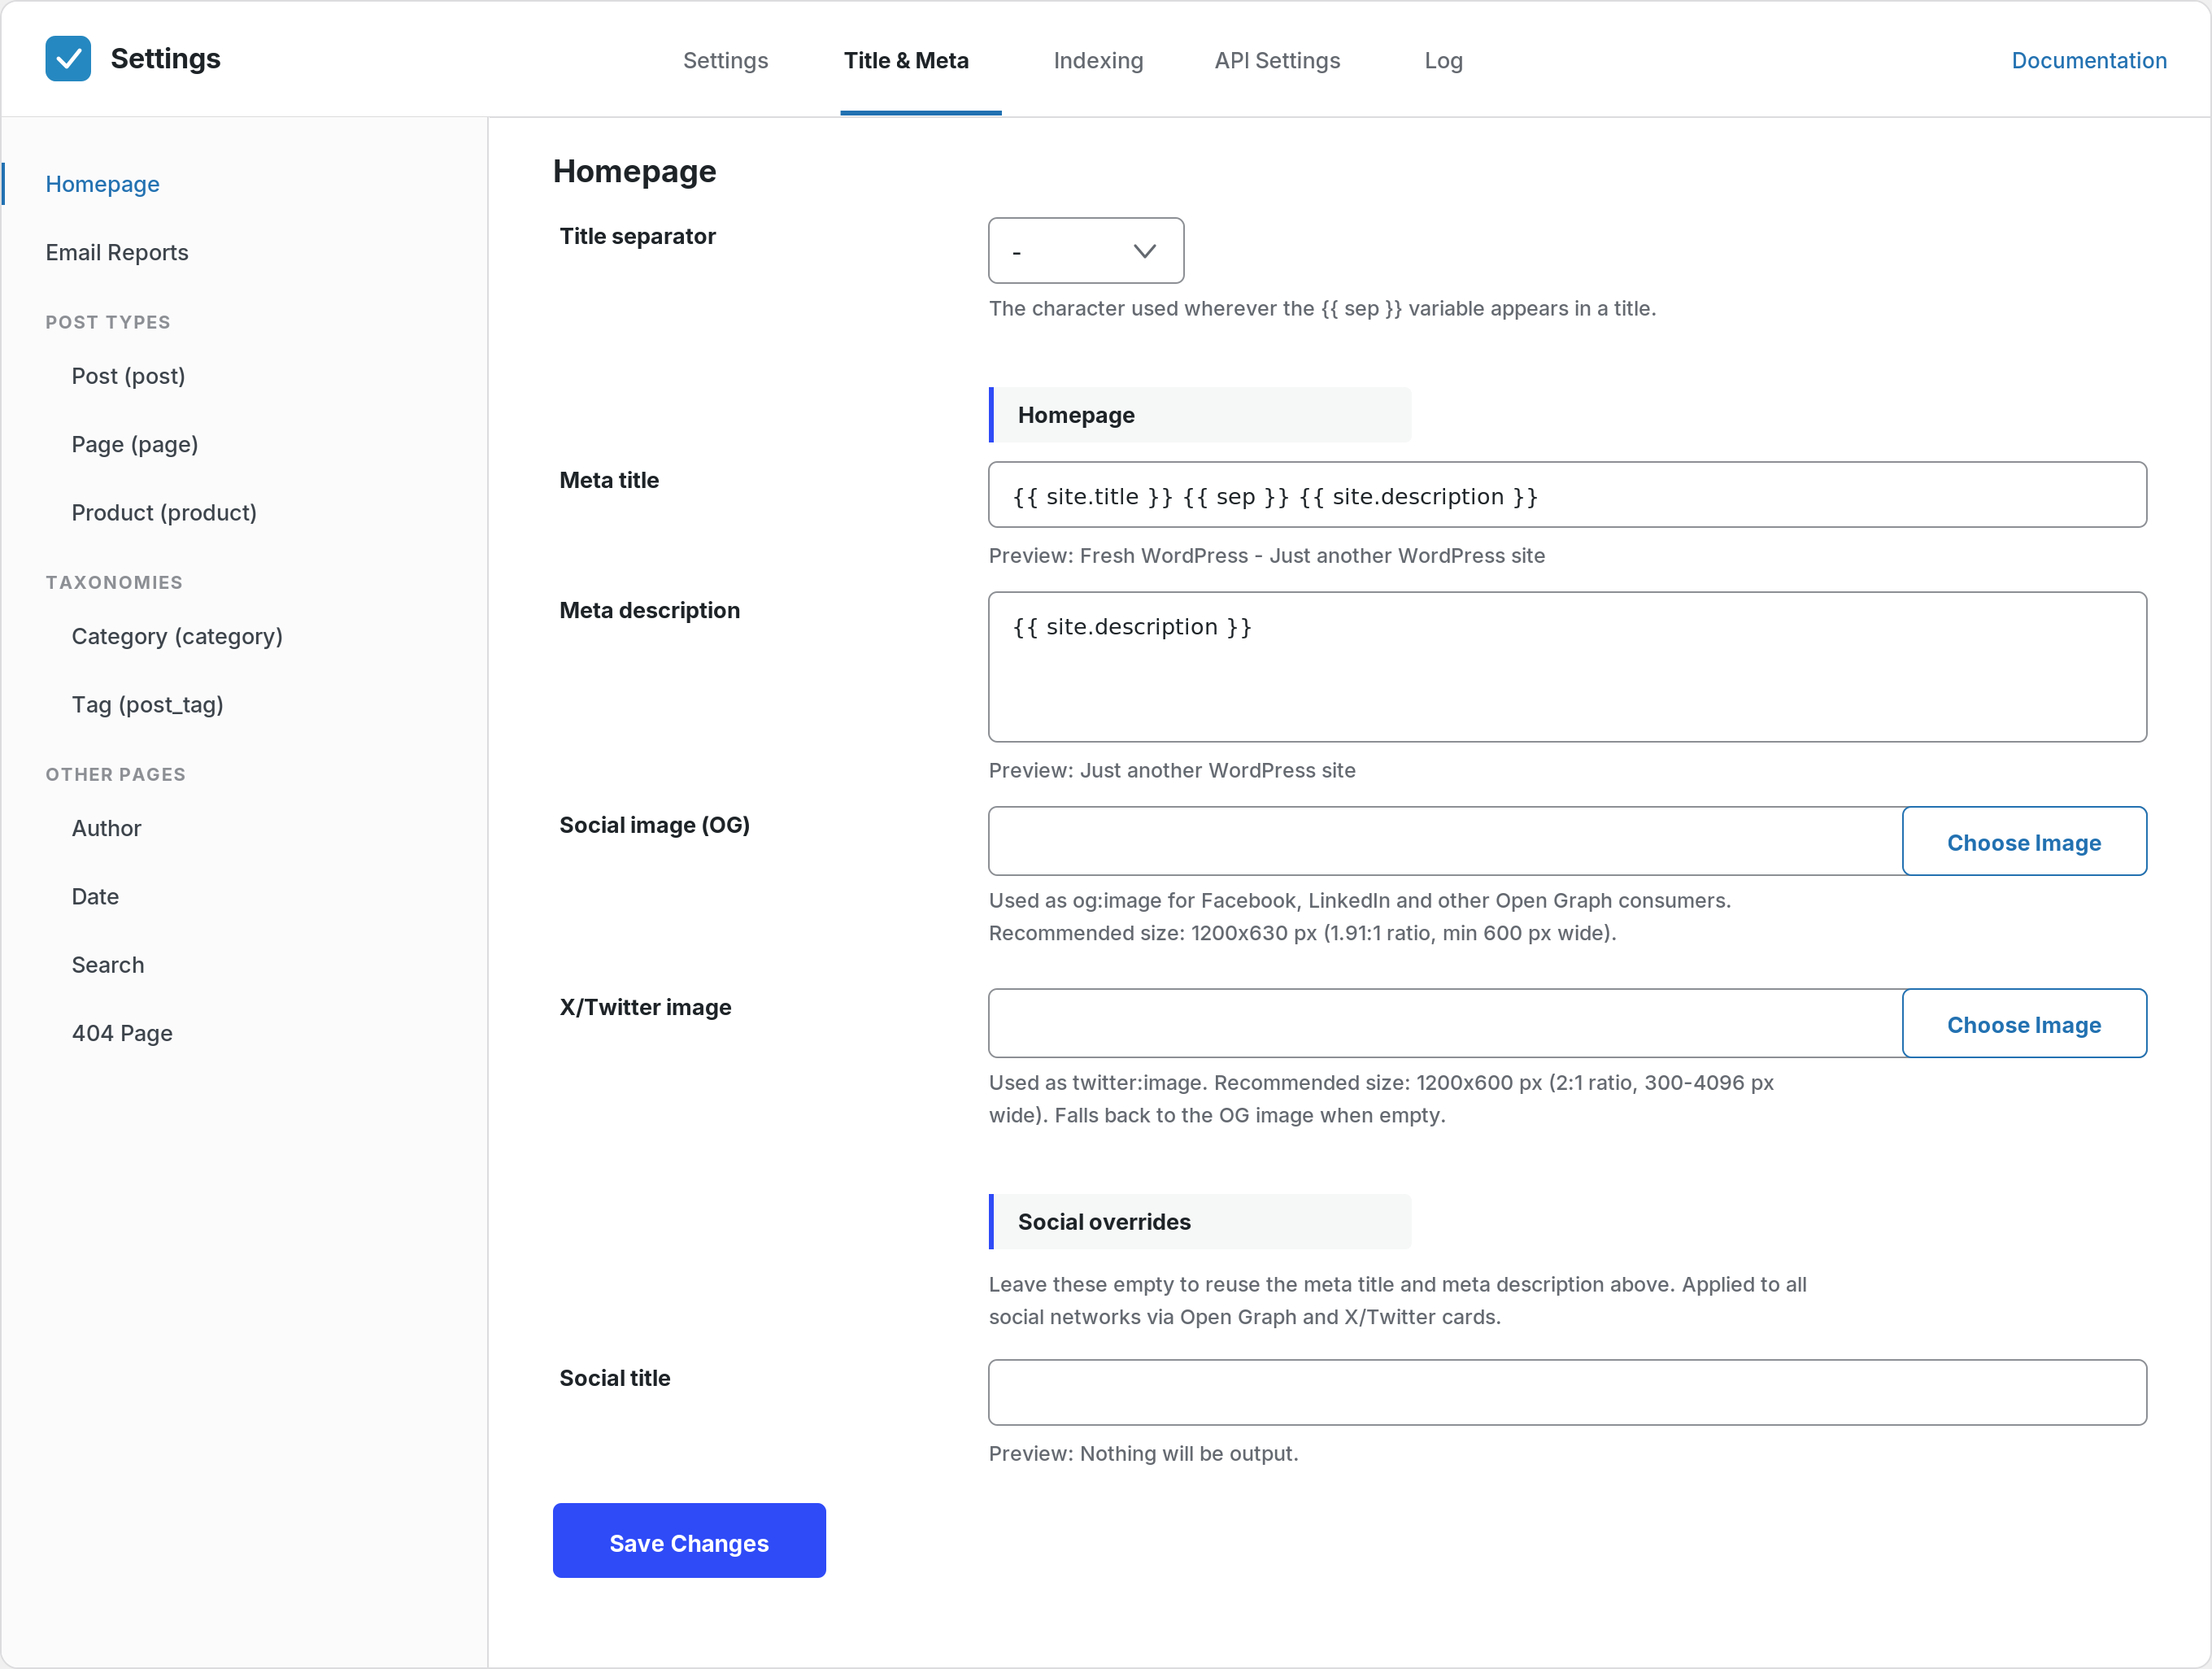Click the Save Changes button
This screenshot has width=2212, height=1669.
point(689,1541)
